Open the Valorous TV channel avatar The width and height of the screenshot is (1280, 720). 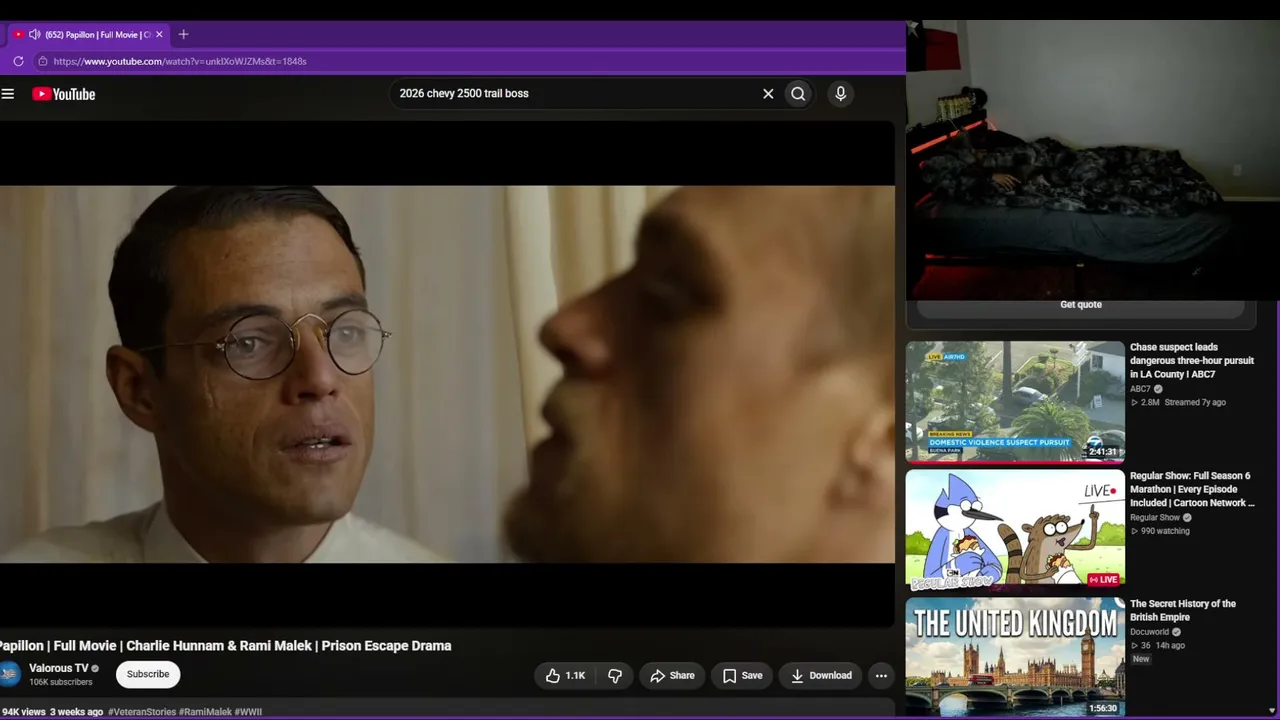pos(9,674)
